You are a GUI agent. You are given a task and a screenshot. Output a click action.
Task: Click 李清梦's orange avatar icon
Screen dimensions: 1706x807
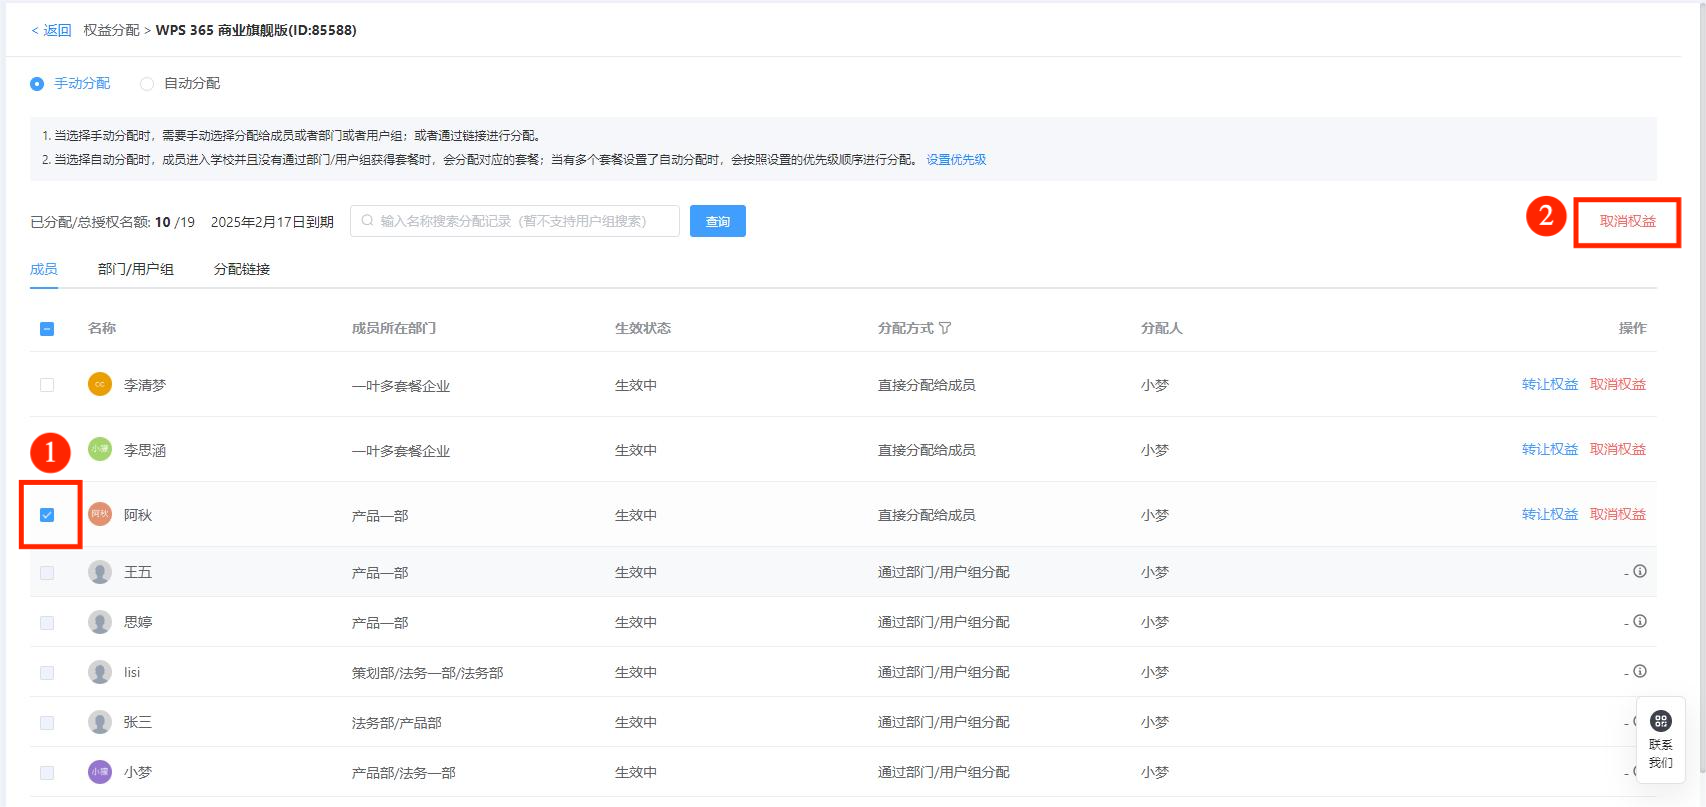click(x=100, y=385)
